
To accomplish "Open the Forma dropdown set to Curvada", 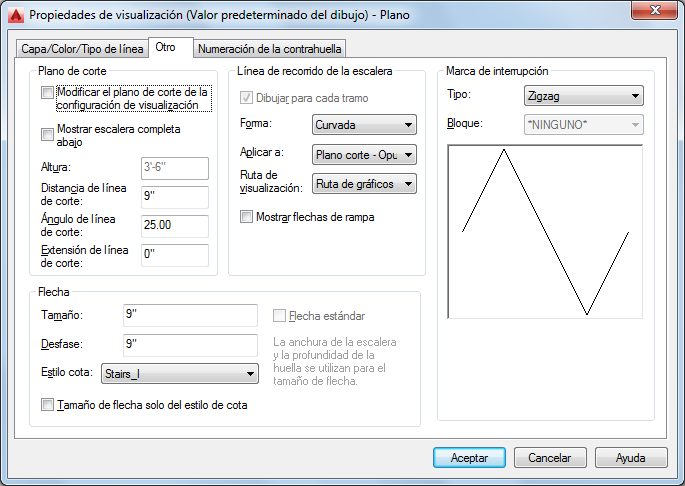I will click(x=364, y=125).
